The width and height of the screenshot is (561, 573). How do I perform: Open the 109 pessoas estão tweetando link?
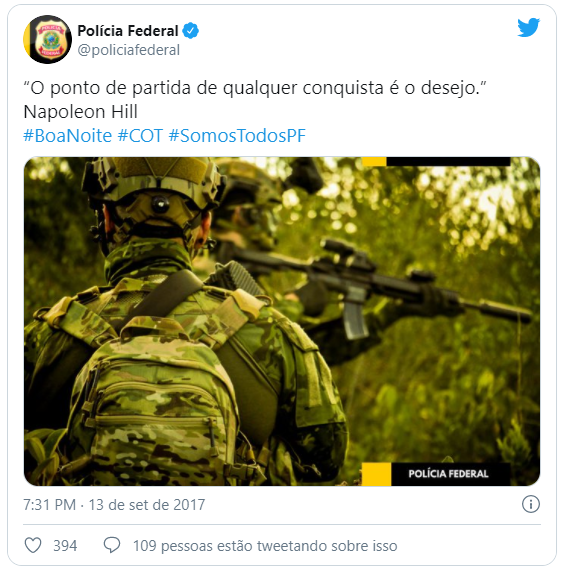coord(265,546)
